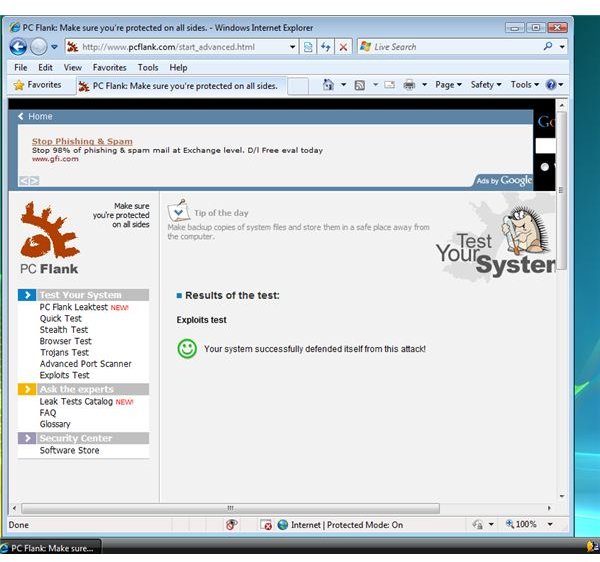This screenshot has height=562, width=600.
Task: Click the blue Help question mark icon
Action: click(x=551, y=85)
